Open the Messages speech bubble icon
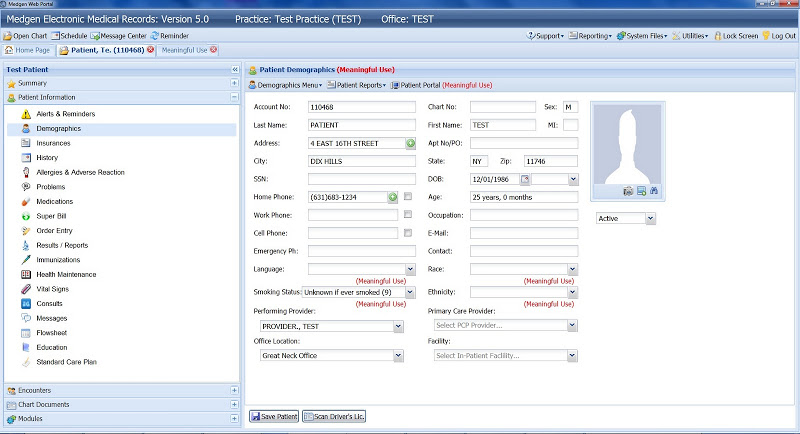The height and width of the screenshot is (434, 800). click(26, 318)
